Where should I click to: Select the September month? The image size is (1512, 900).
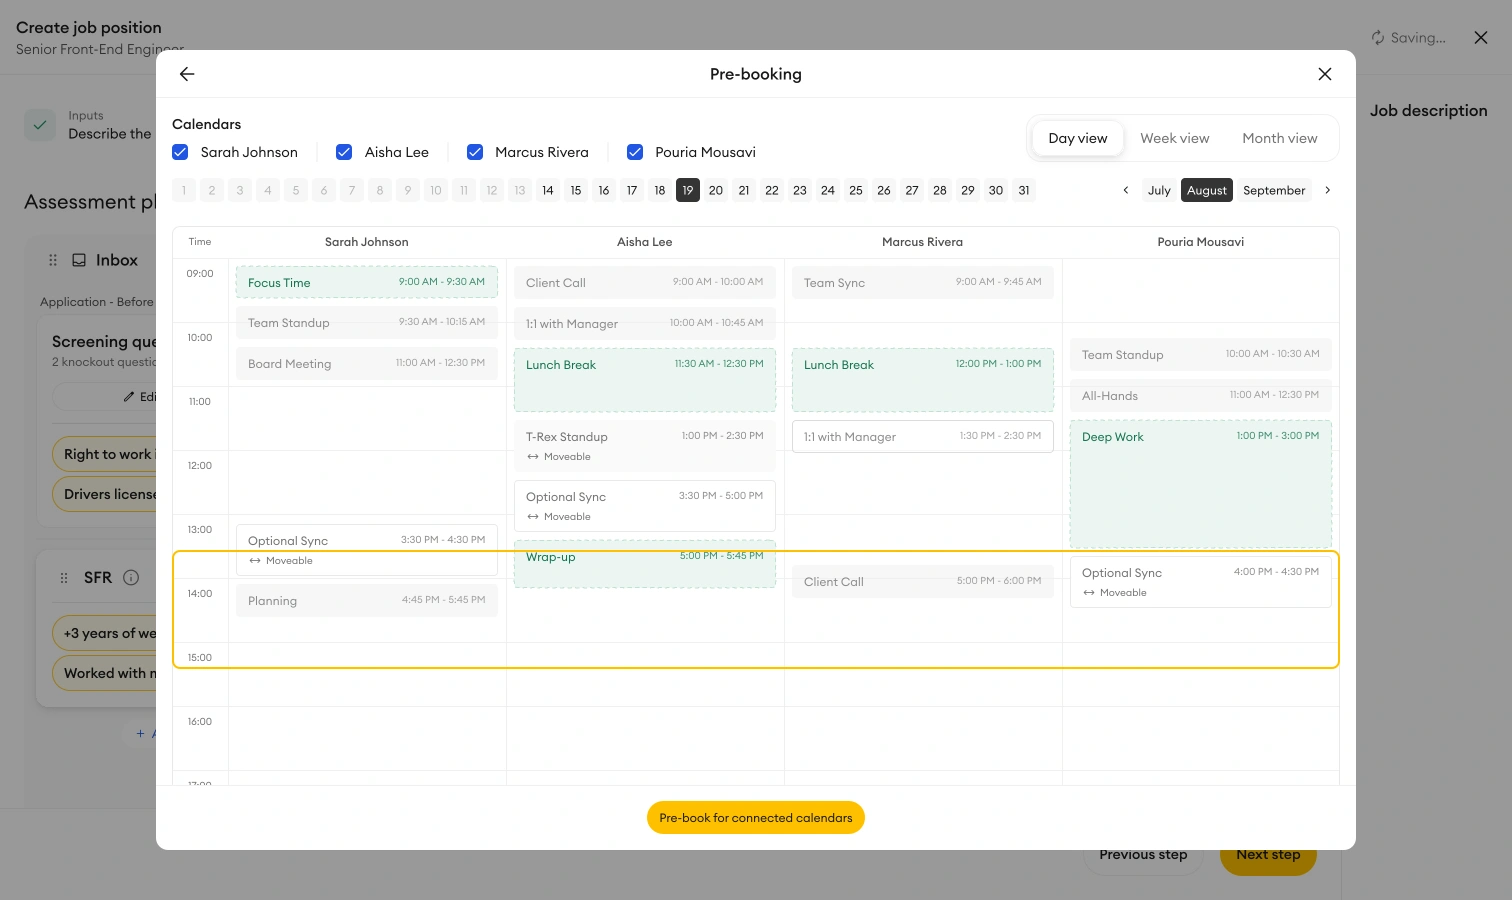point(1274,190)
